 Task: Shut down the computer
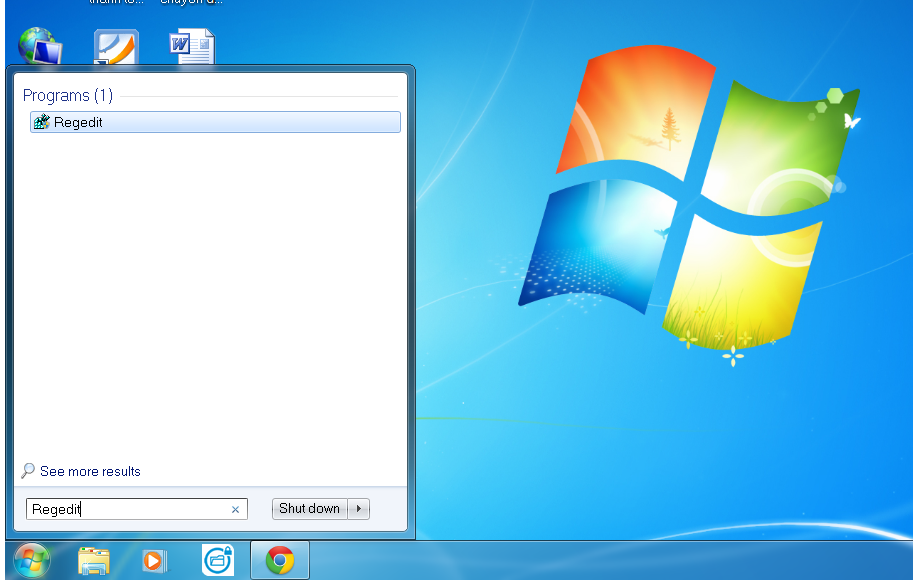[x=309, y=508]
